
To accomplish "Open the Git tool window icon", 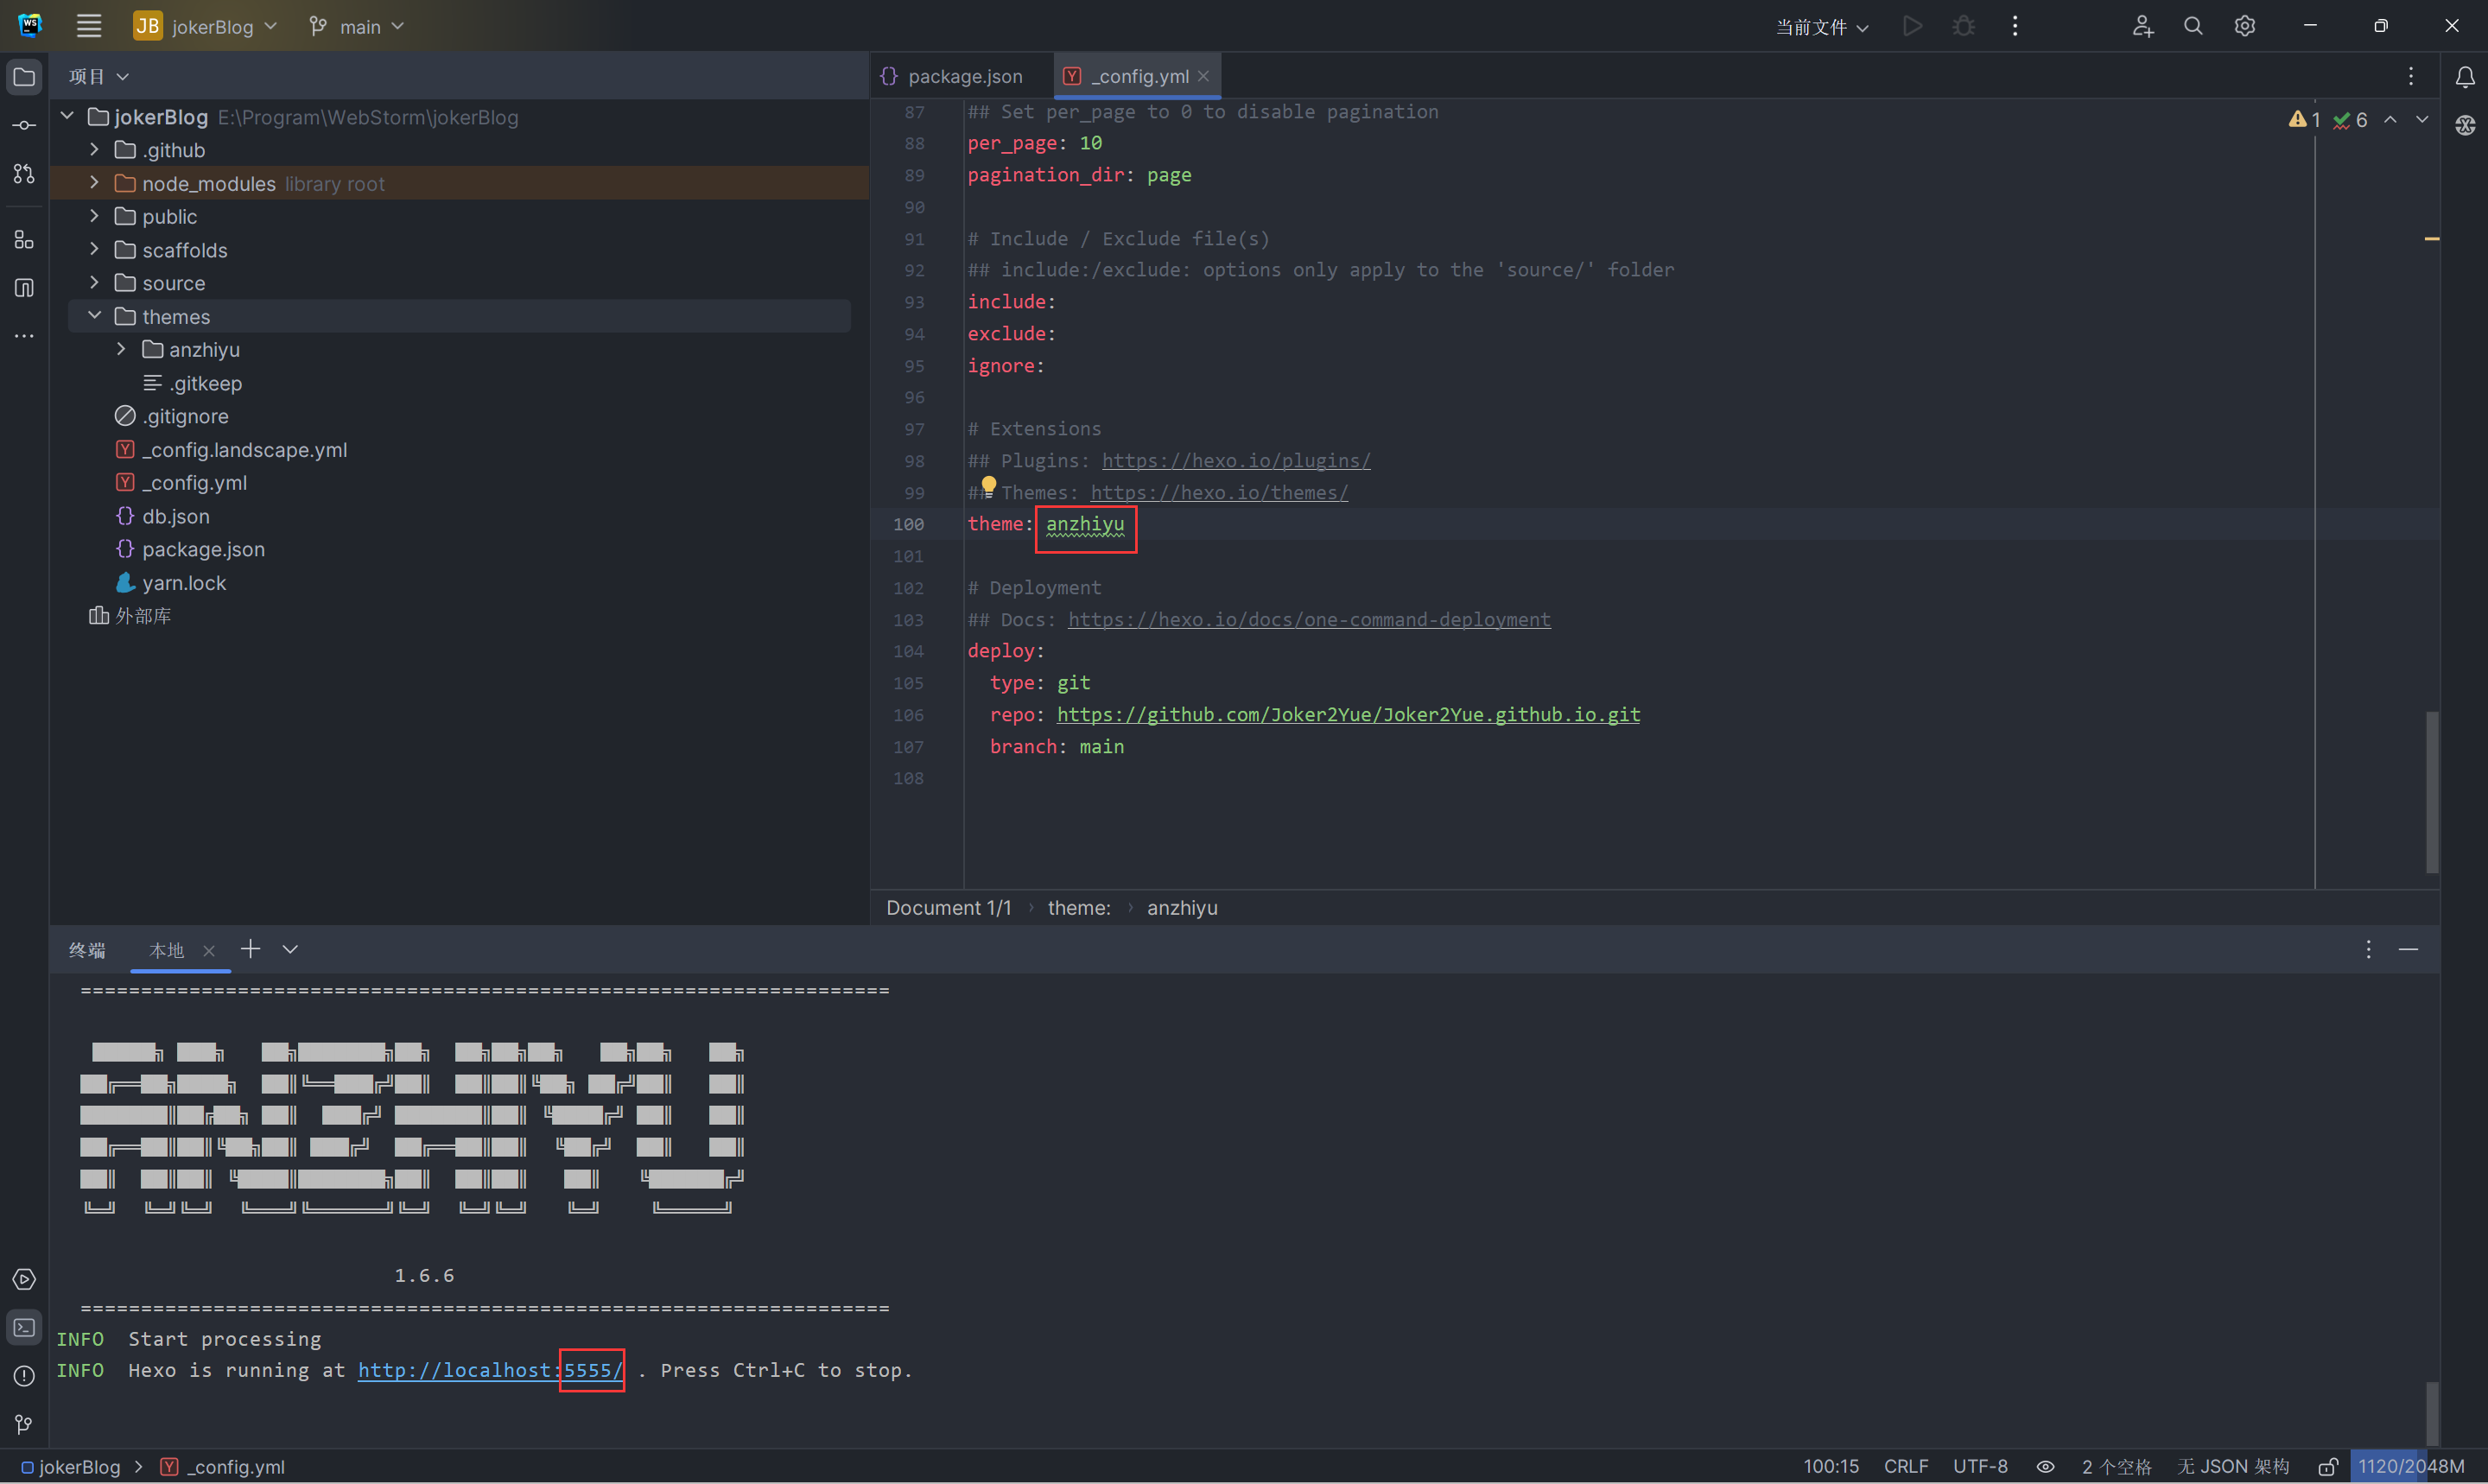I will pos(24,1424).
